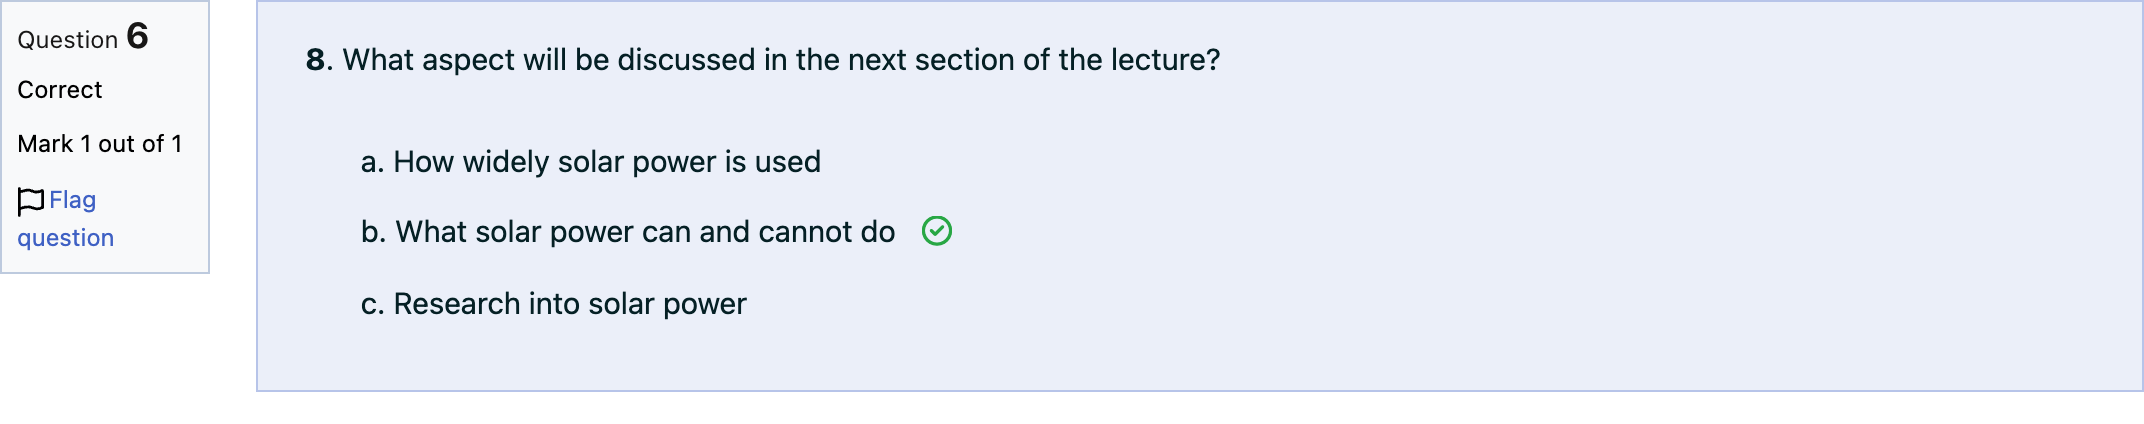Viewport: 2144px width, 424px height.
Task: Click the option letter 'a.'
Action: pos(373,162)
